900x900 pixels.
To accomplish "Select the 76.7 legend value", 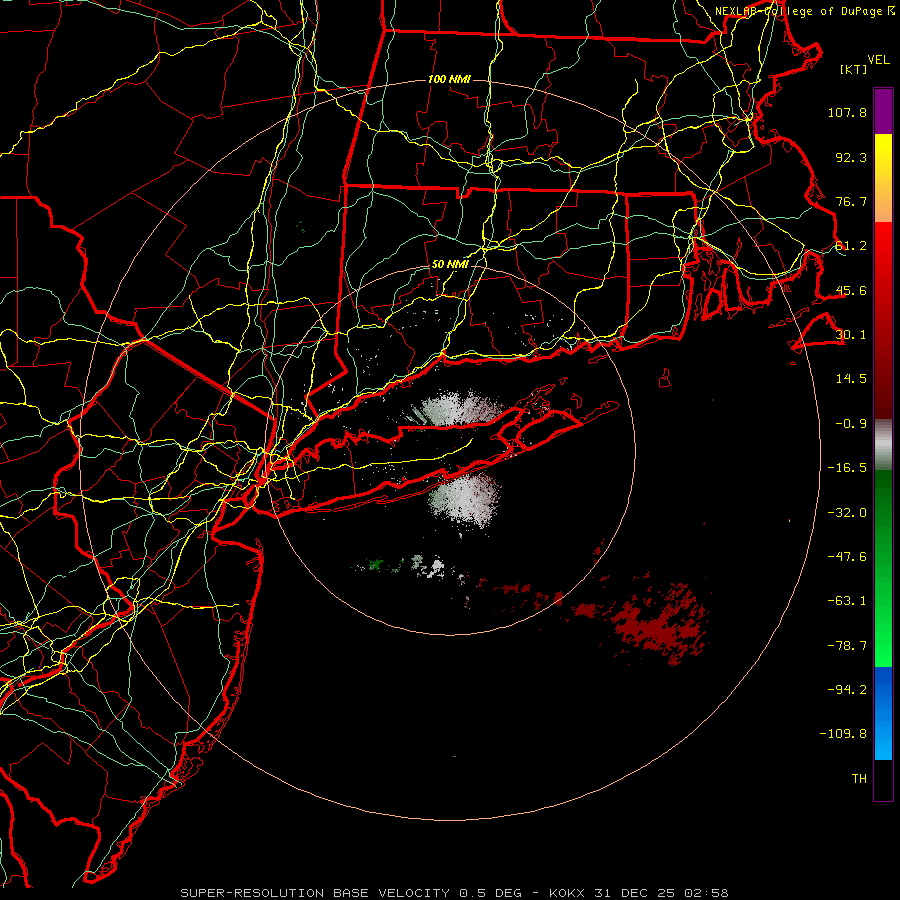I will click(x=851, y=201).
